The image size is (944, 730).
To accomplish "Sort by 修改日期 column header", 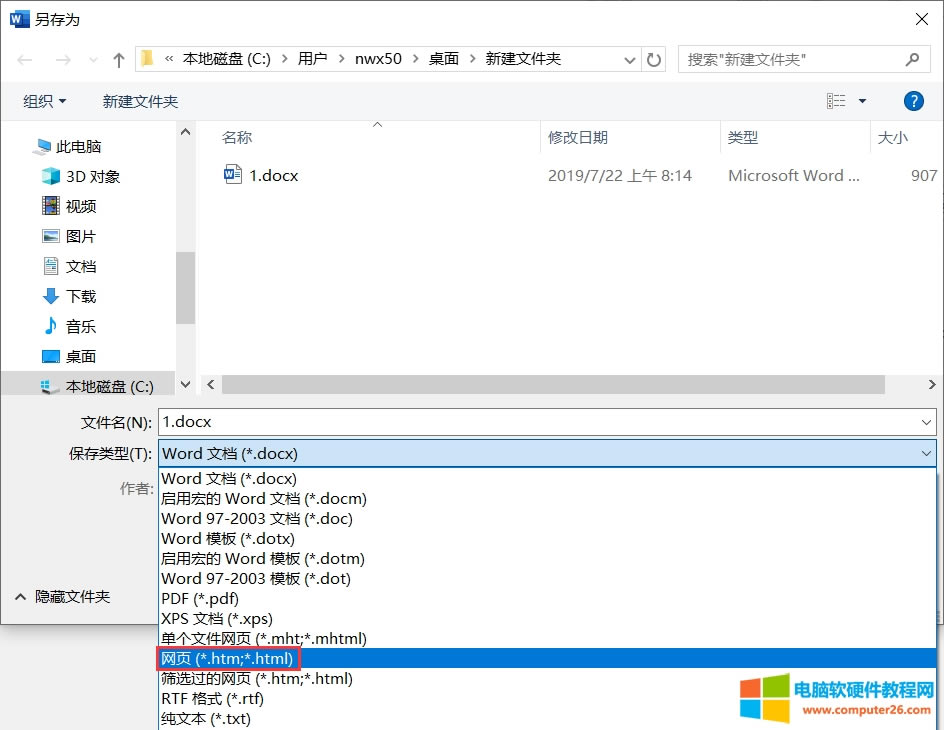I will point(578,138).
